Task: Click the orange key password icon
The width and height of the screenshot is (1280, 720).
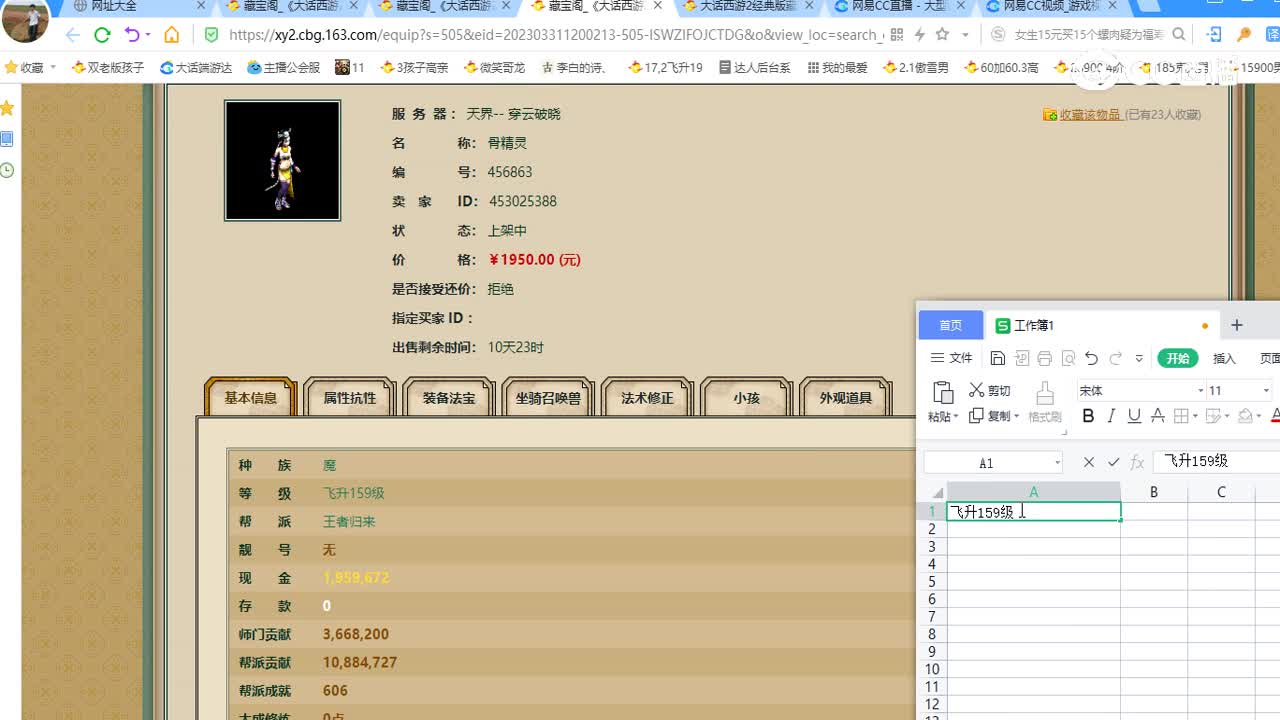Action: pos(1245,35)
